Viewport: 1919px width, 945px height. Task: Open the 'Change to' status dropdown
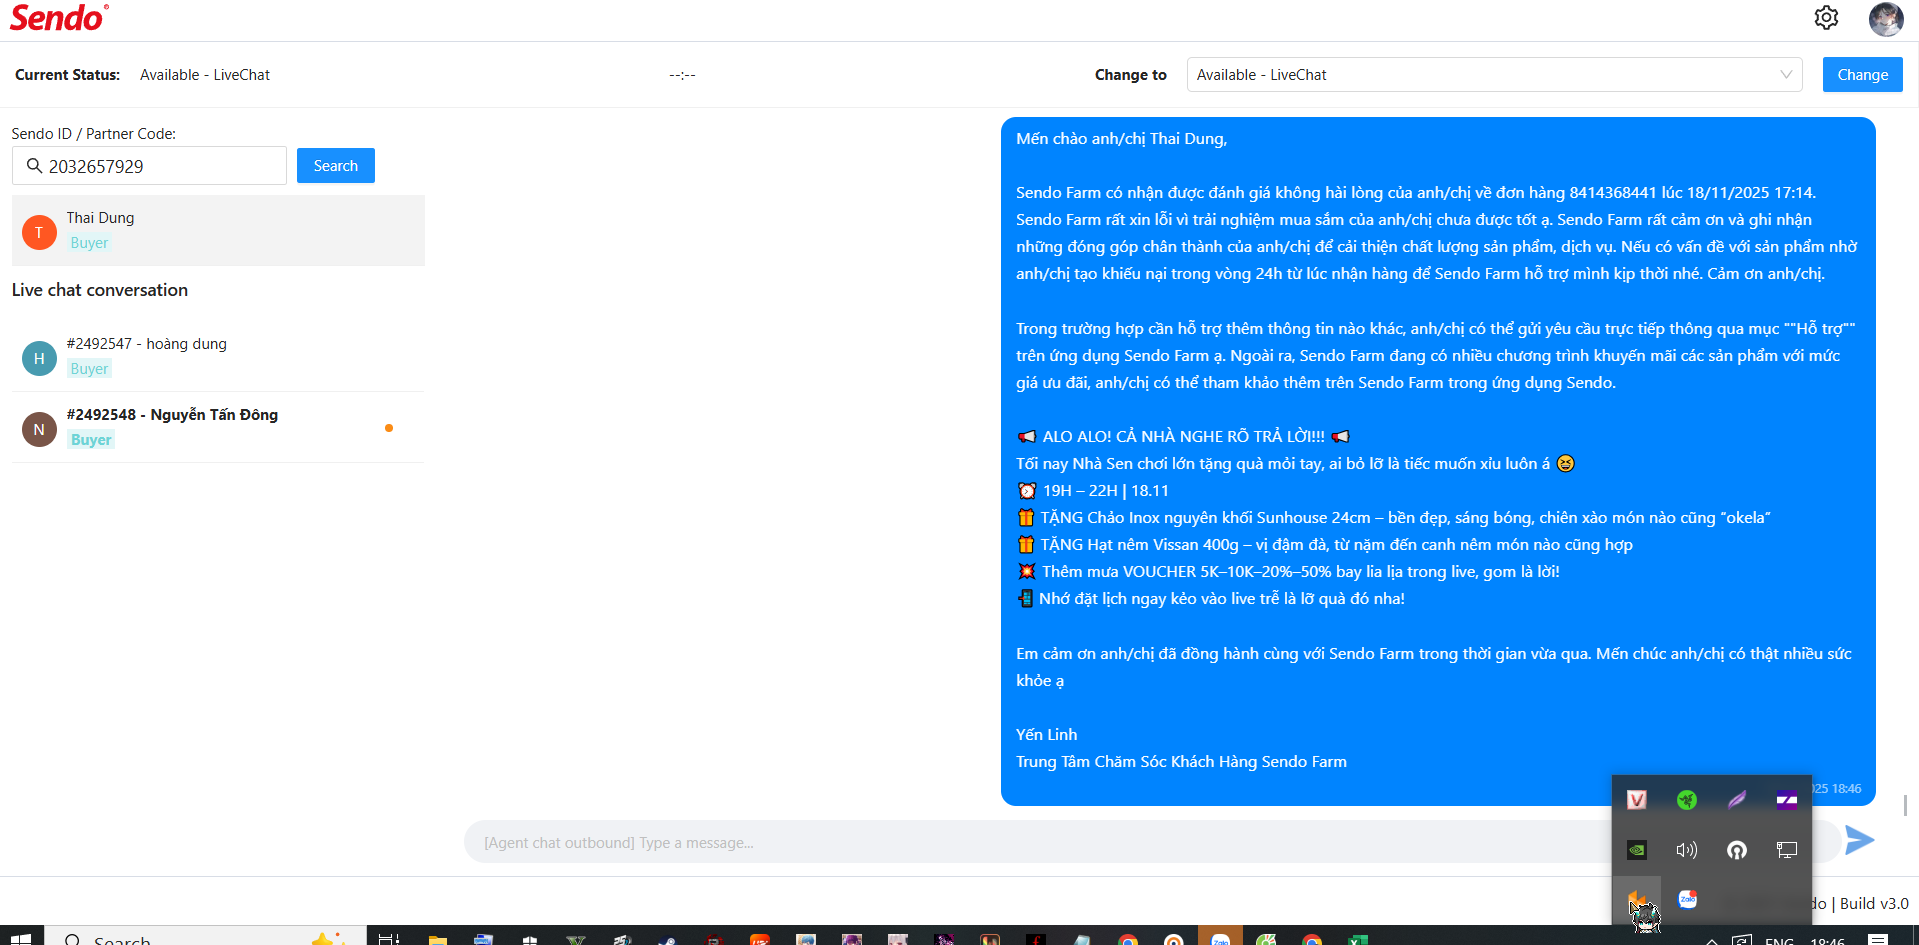tap(1494, 75)
